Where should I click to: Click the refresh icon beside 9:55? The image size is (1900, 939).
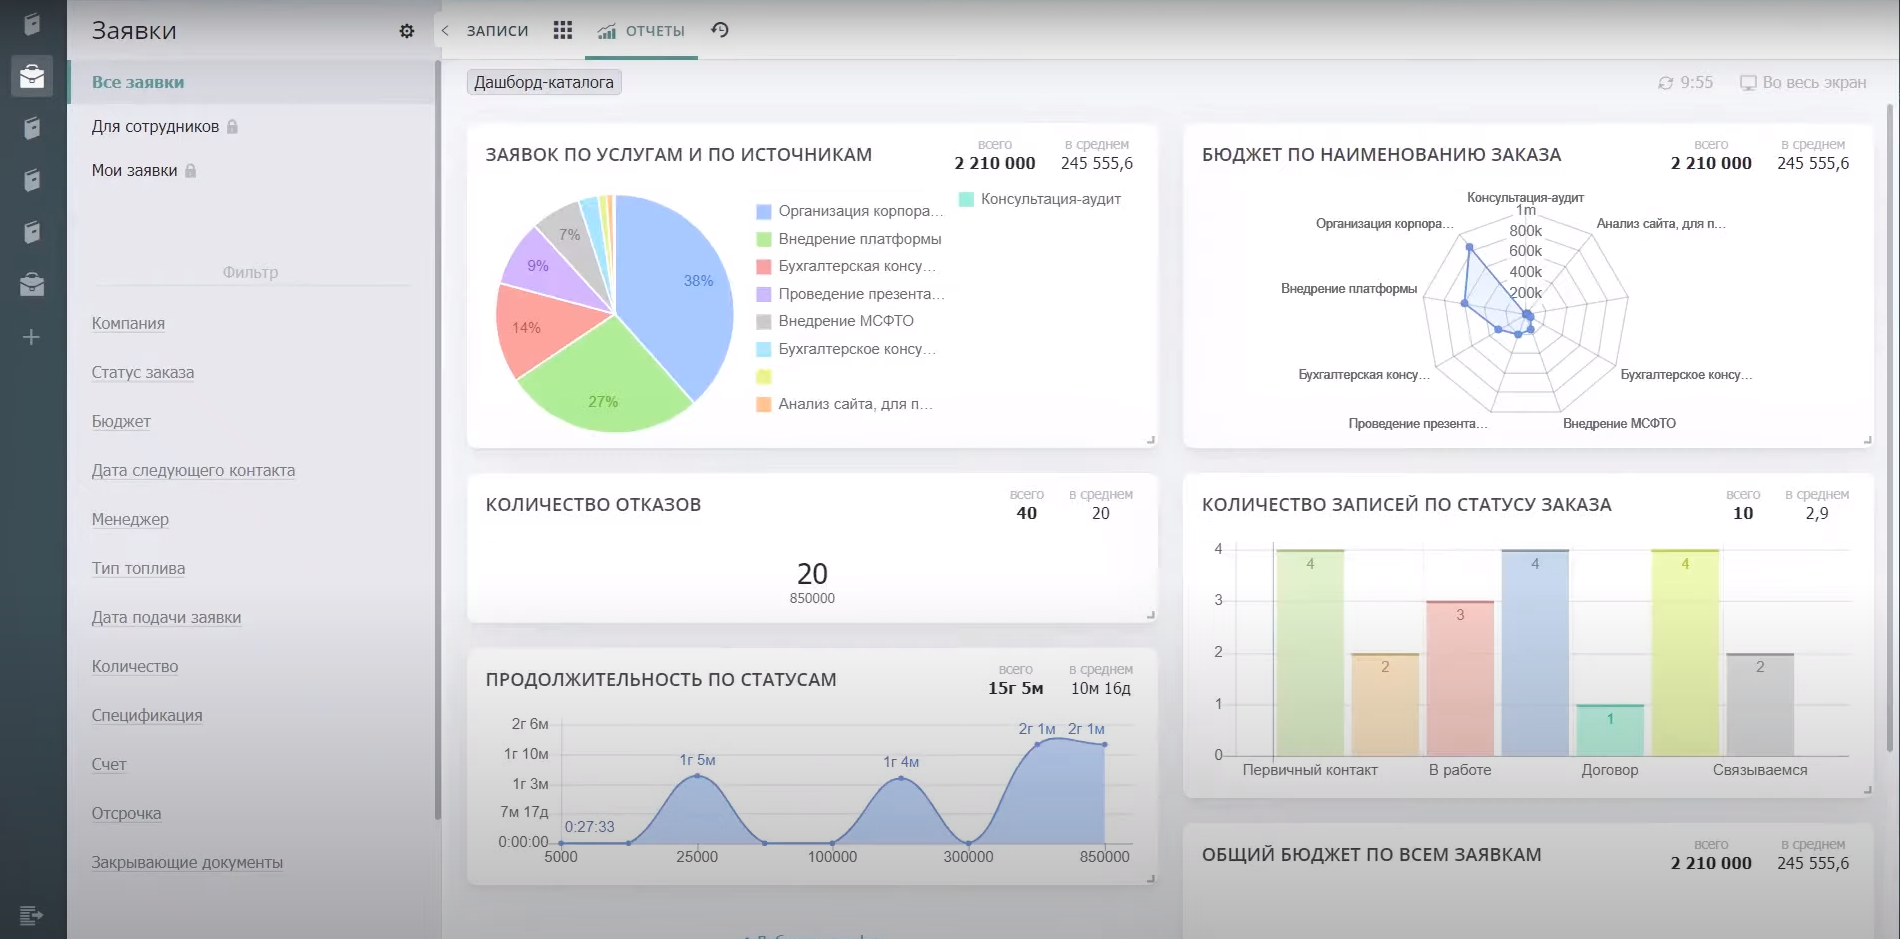pos(1665,83)
